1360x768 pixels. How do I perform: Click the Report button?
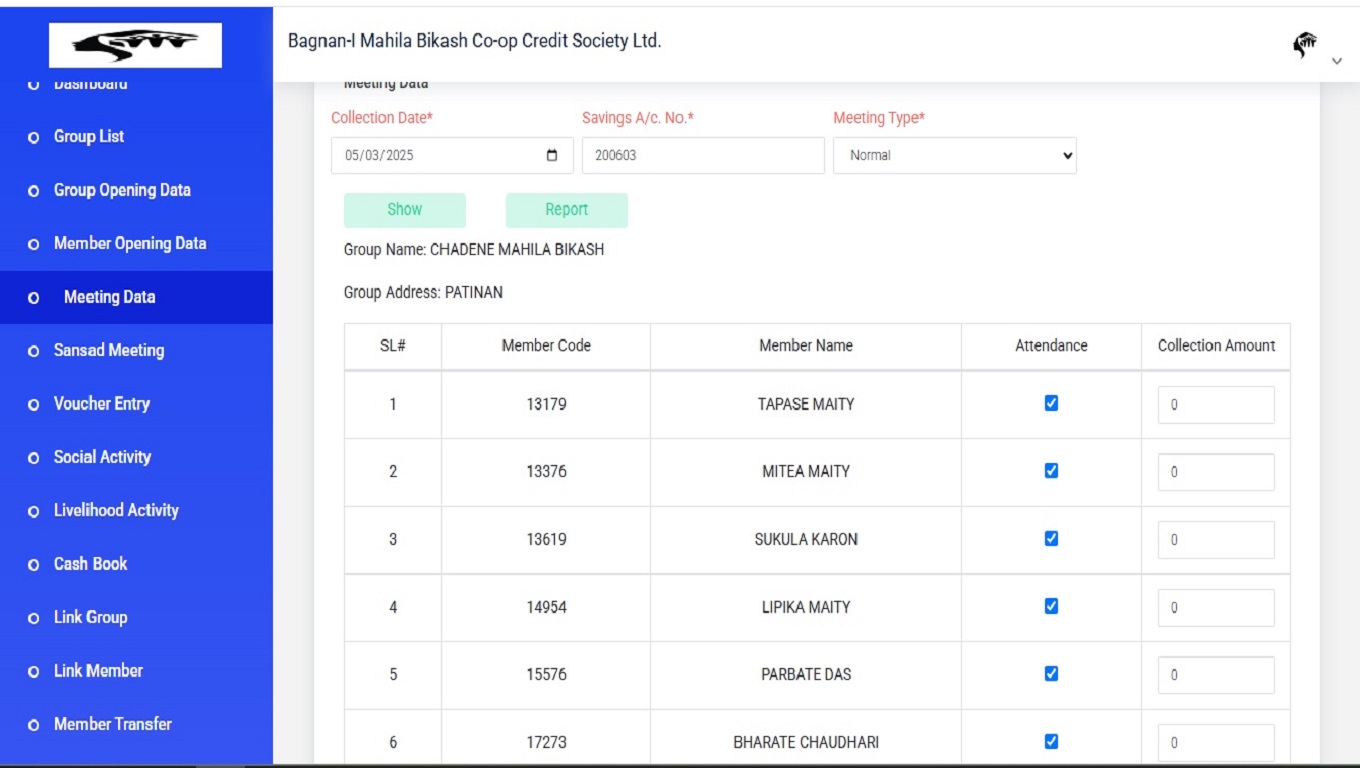point(566,210)
